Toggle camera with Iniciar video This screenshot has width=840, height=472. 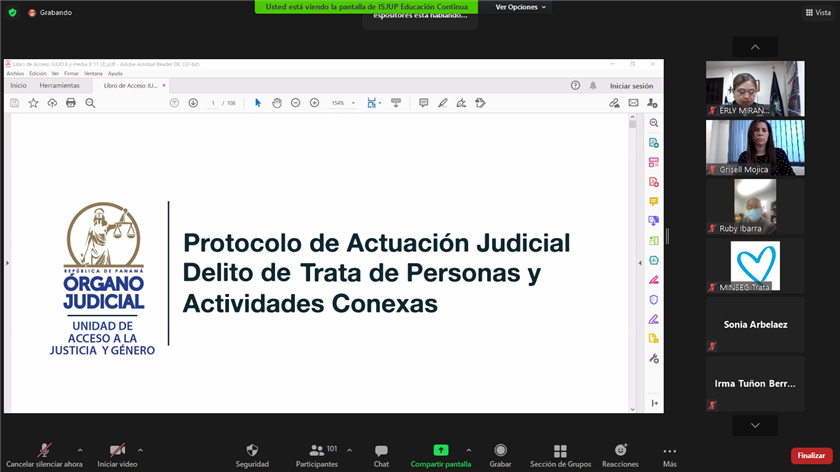pos(117,456)
